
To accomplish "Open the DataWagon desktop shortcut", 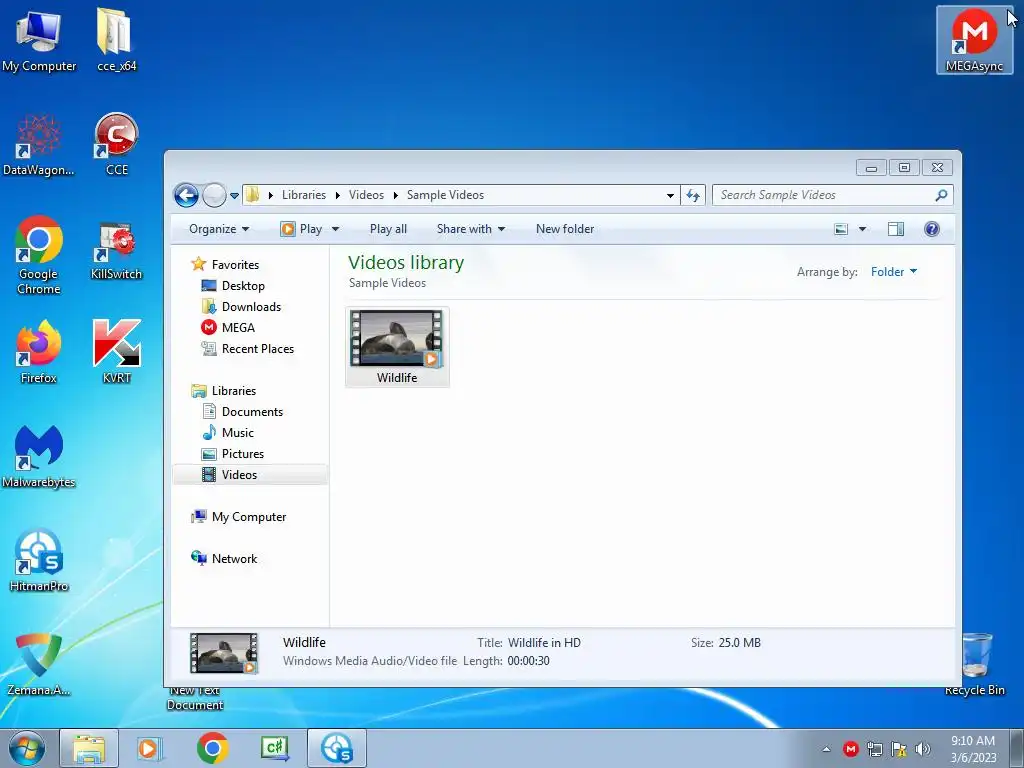I will (x=39, y=145).
